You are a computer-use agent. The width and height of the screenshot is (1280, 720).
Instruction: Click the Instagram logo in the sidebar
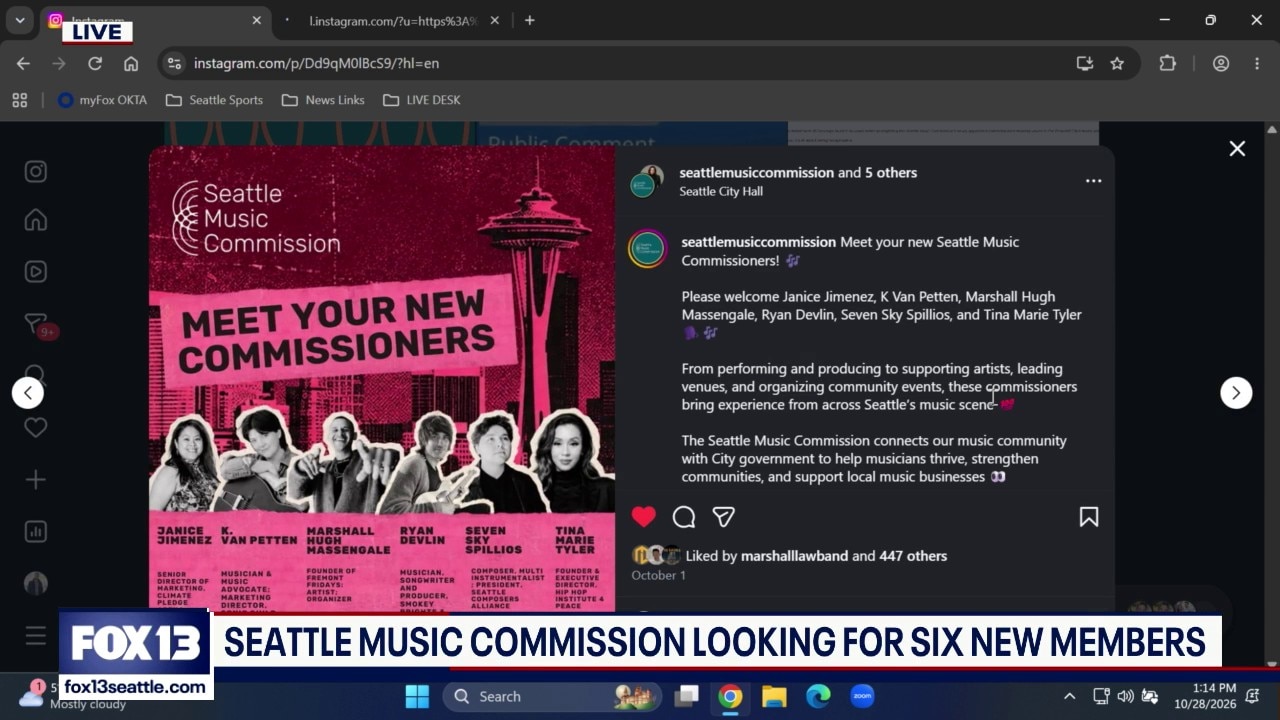(x=36, y=172)
